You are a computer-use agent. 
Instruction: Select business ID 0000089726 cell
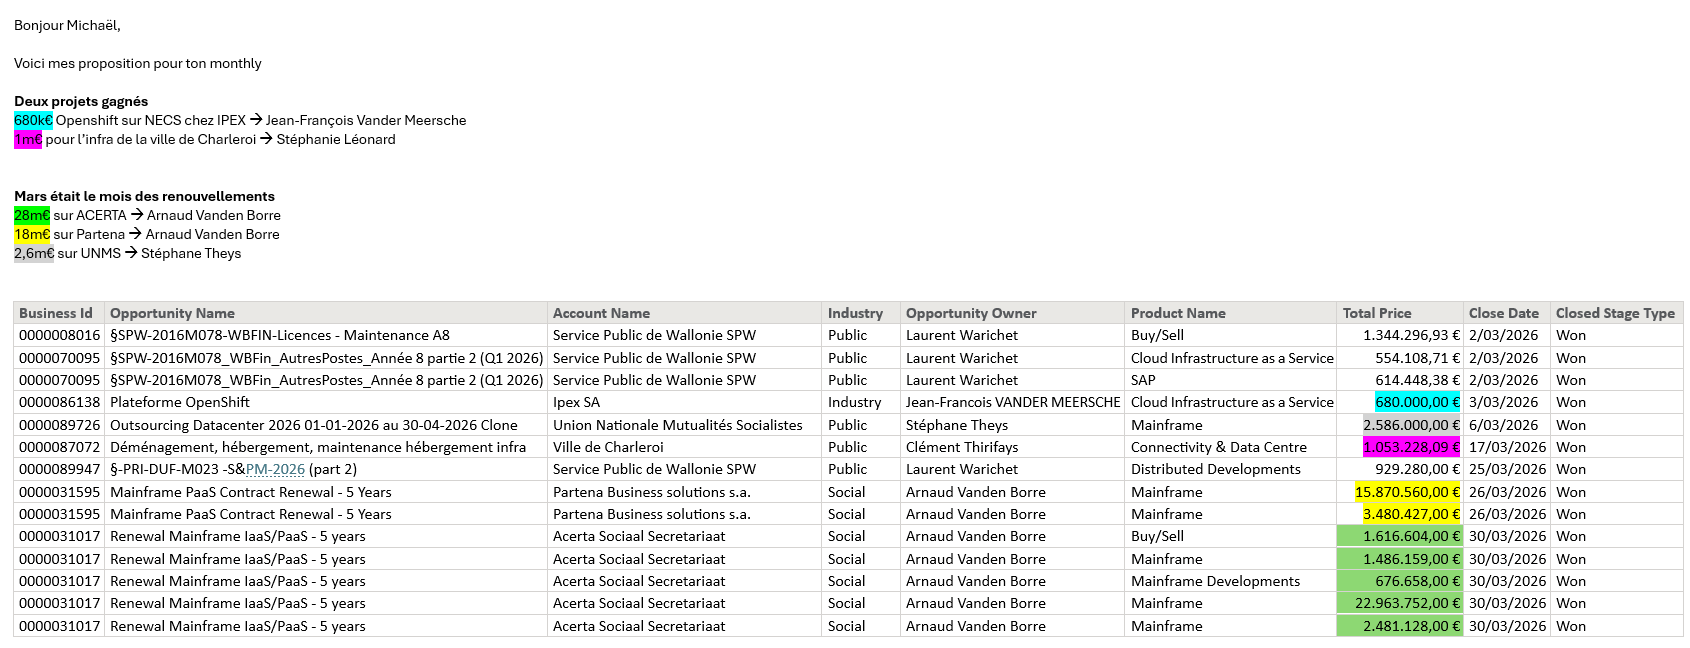click(x=60, y=425)
